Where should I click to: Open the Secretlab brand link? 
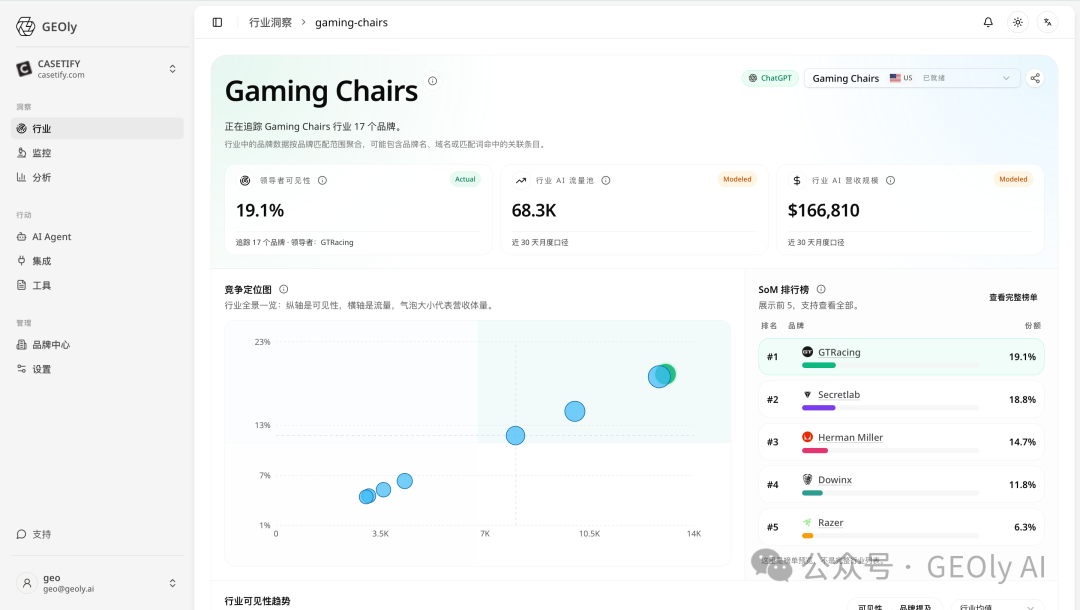[839, 395]
